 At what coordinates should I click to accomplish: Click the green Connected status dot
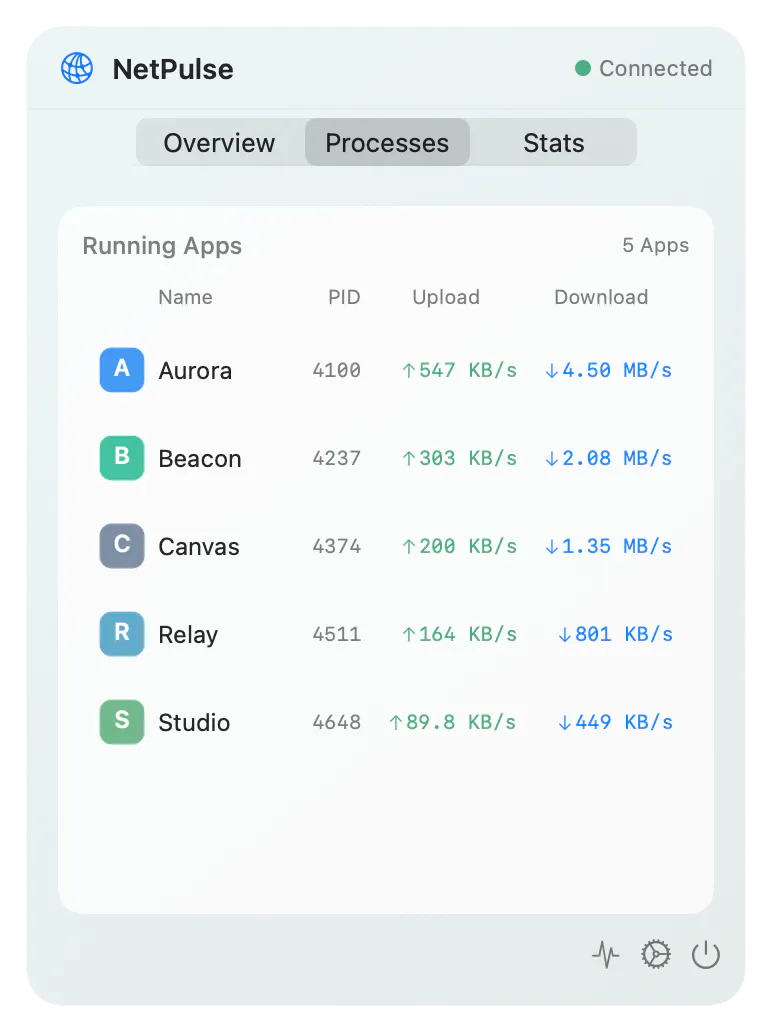[582, 68]
